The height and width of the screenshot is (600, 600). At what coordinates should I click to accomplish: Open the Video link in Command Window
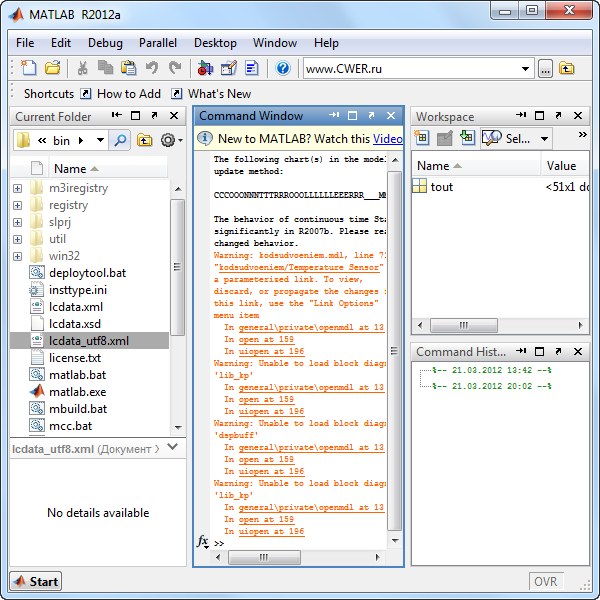(x=388, y=139)
